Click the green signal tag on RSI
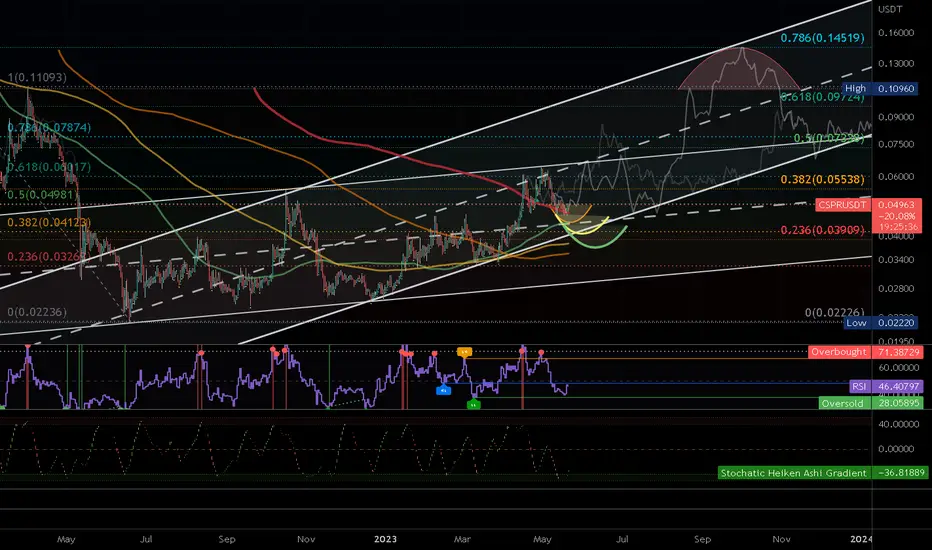 (473, 404)
